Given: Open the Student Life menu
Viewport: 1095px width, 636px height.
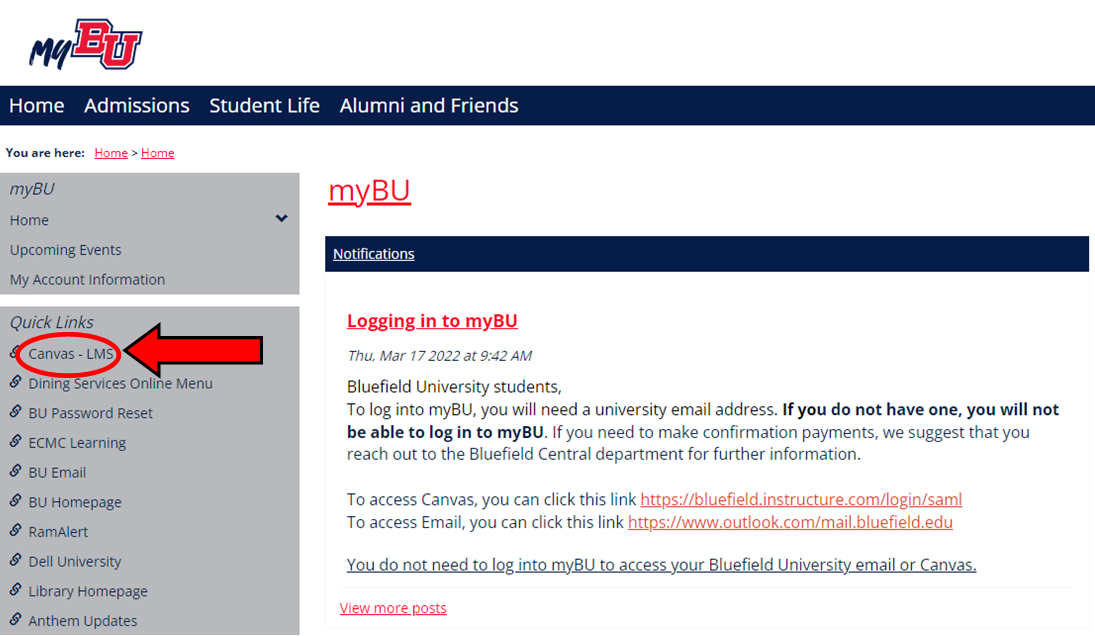Looking at the screenshot, I should pos(265,105).
